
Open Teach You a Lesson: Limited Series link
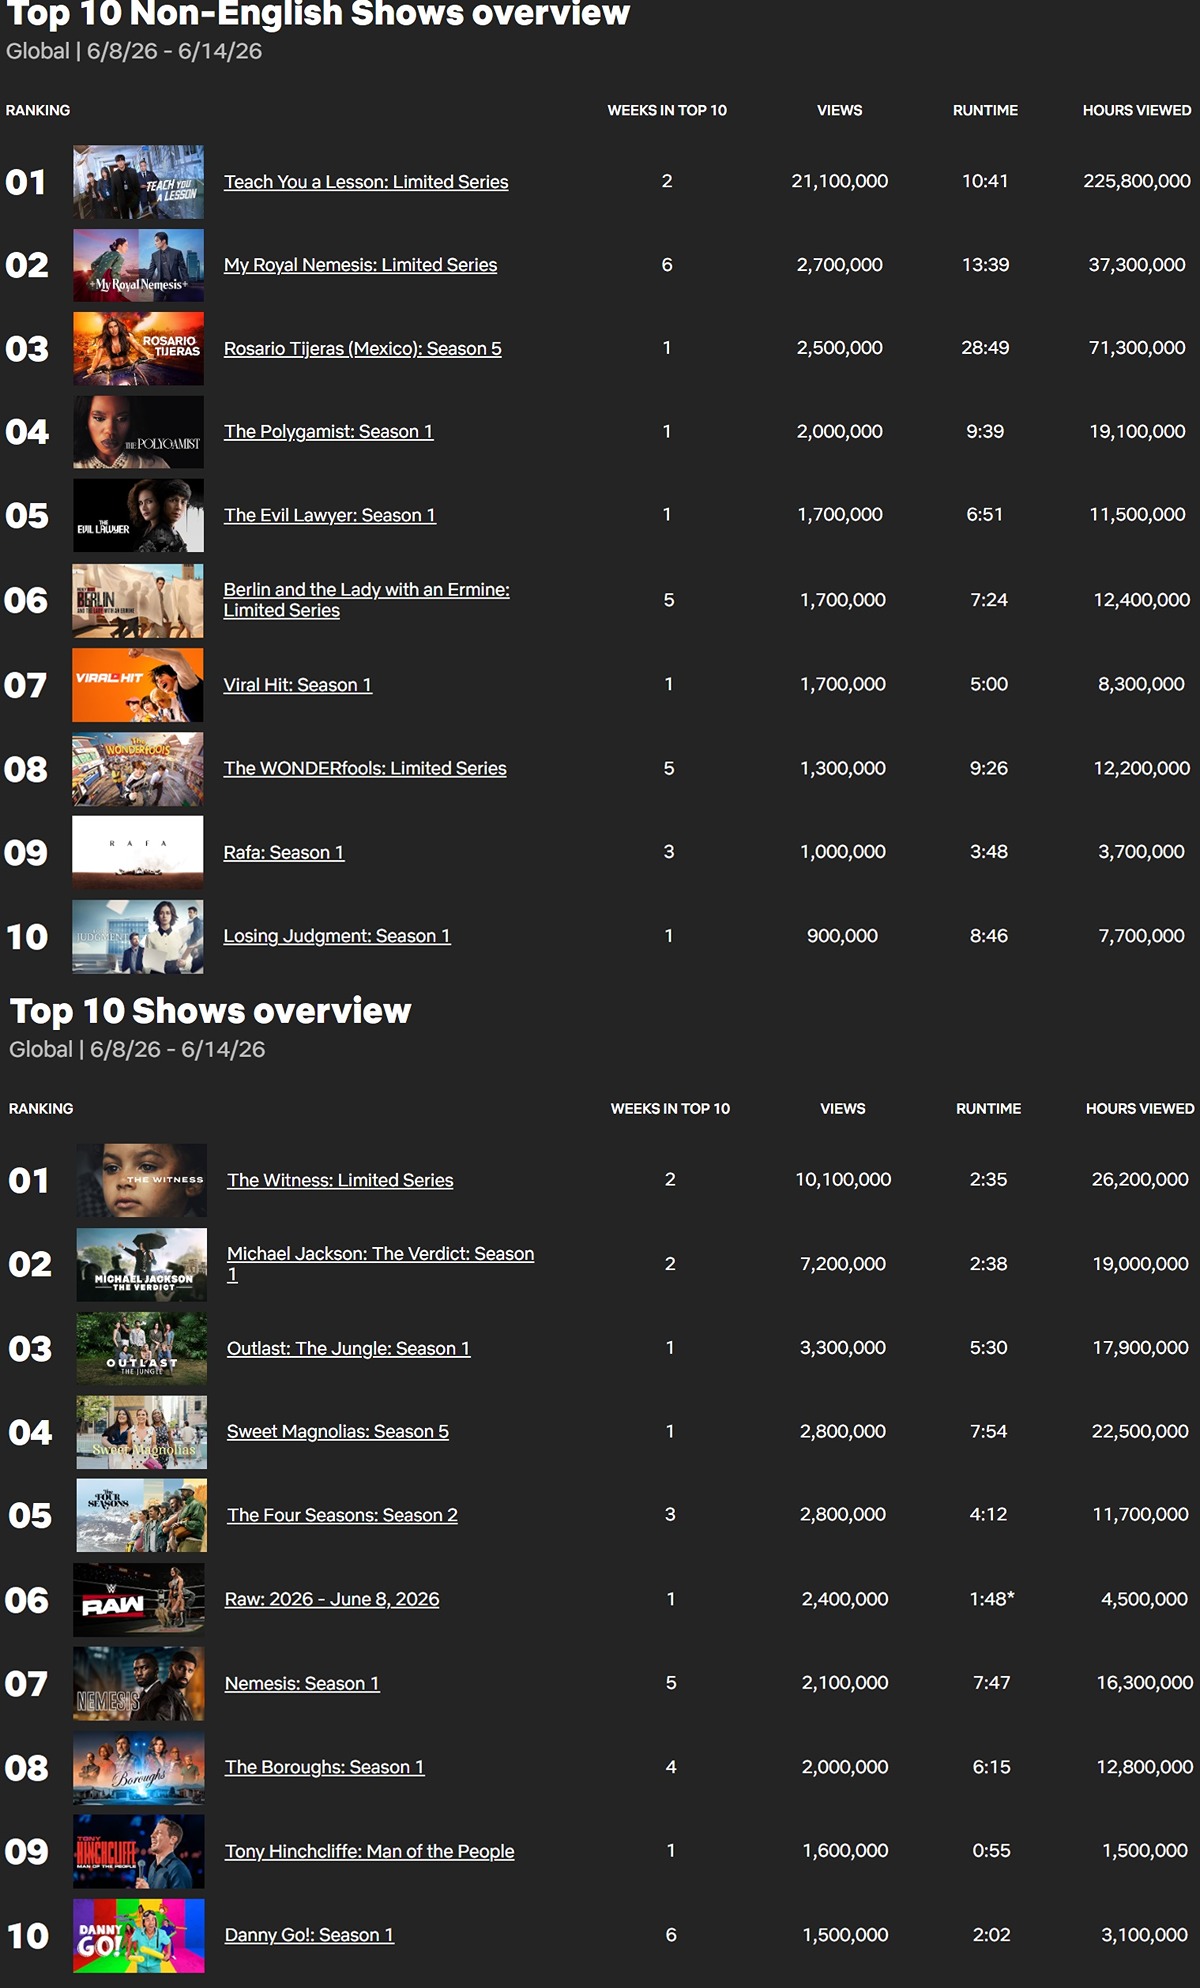(x=366, y=182)
